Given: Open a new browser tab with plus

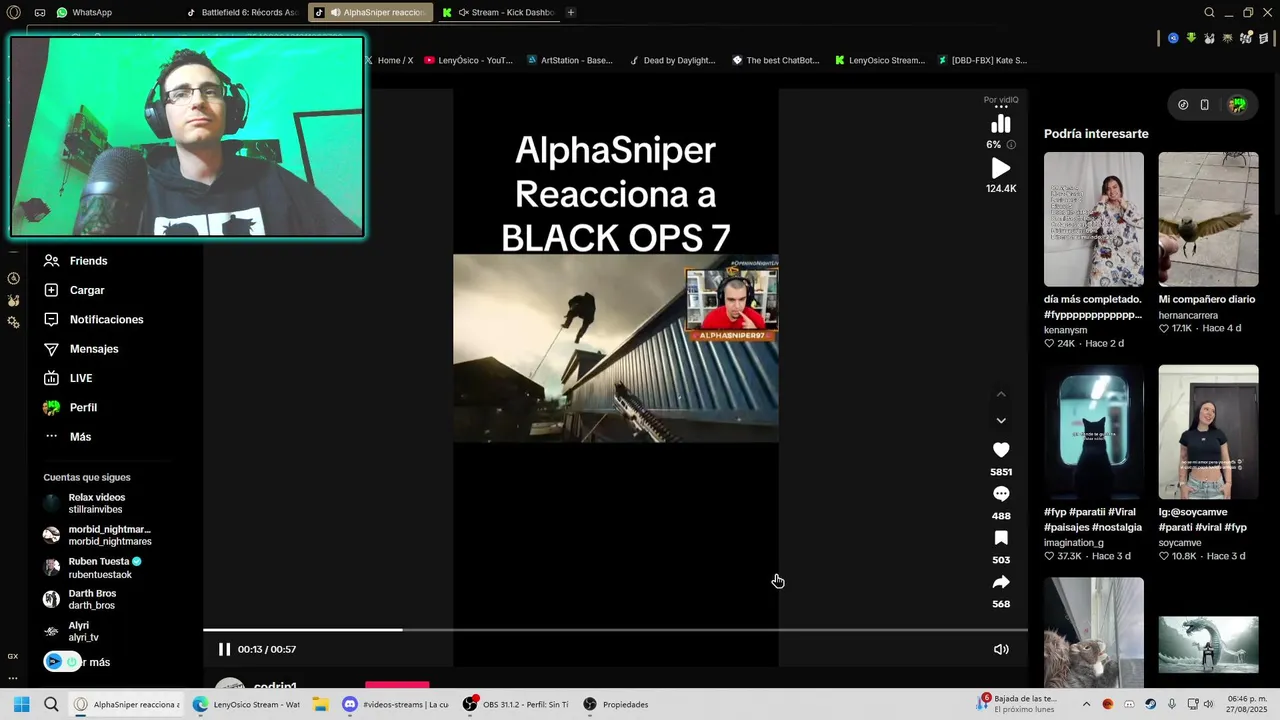Looking at the screenshot, I should point(571,13).
